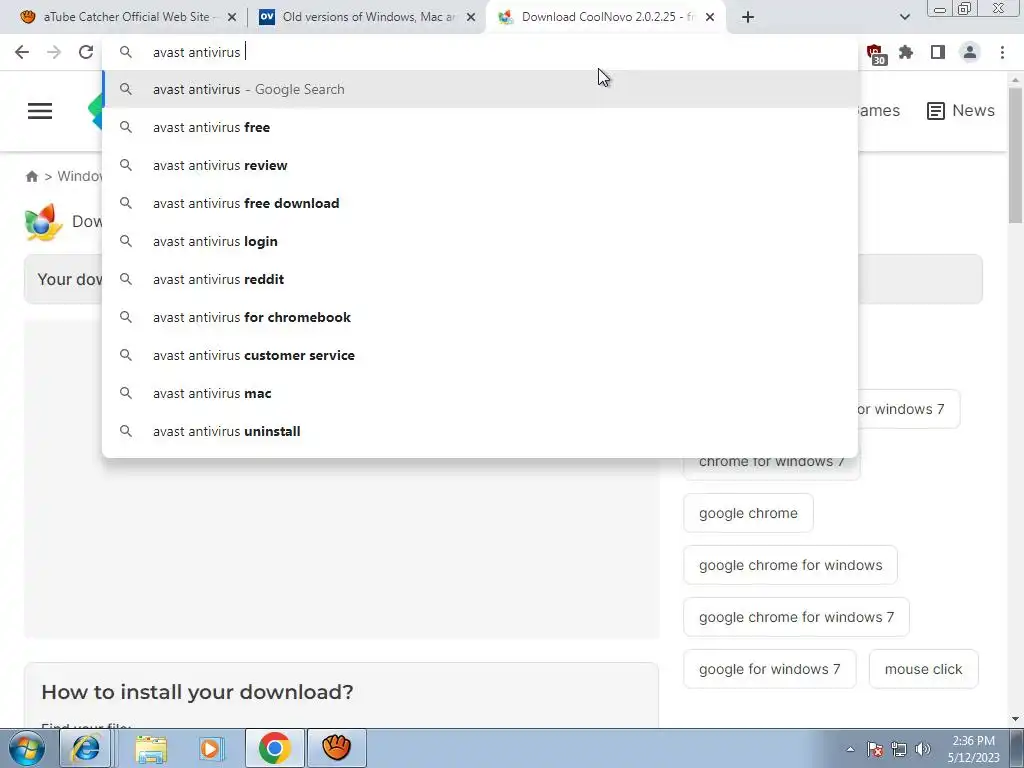Close the aTube Catcher tab
Screen dimensions: 1024x768
pyautogui.click(x=231, y=17)
